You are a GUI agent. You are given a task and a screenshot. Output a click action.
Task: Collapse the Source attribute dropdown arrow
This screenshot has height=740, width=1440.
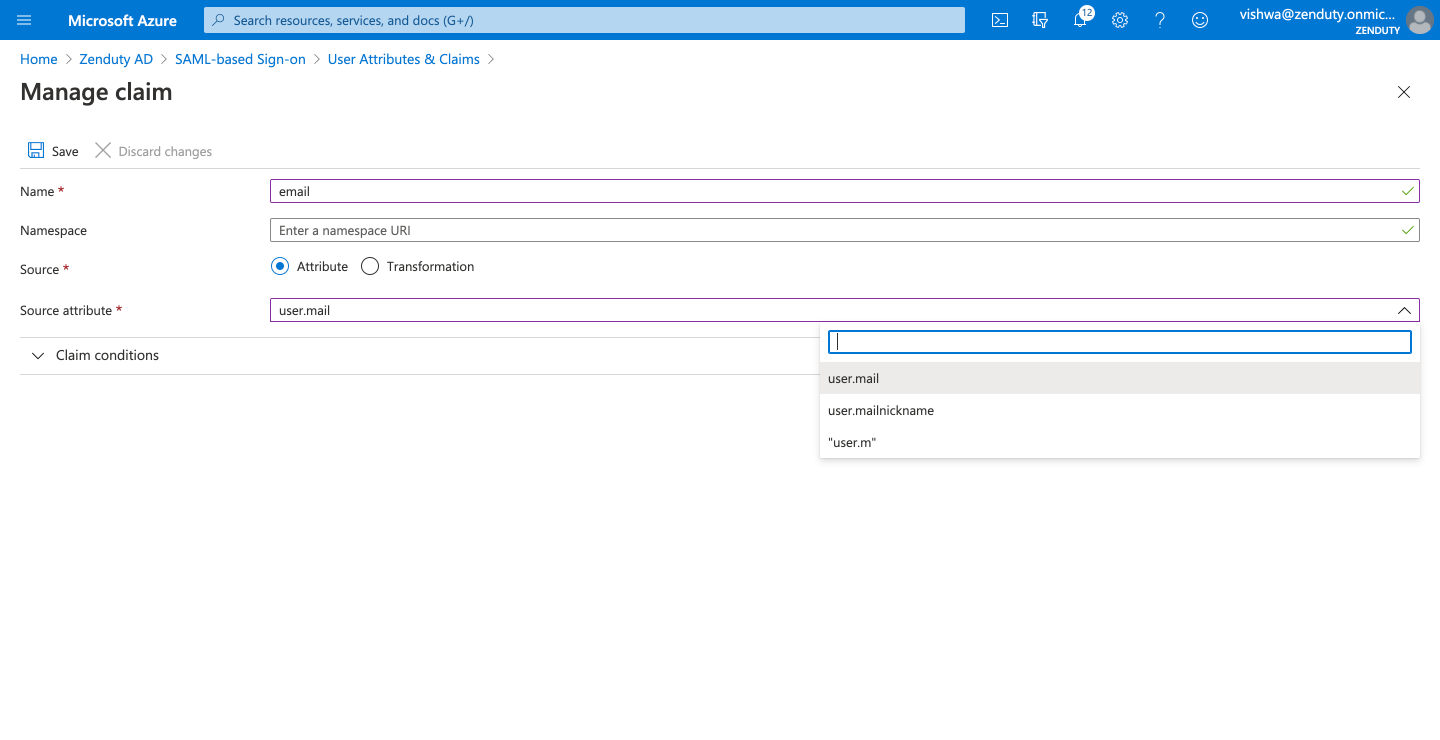coord(1404,310)
